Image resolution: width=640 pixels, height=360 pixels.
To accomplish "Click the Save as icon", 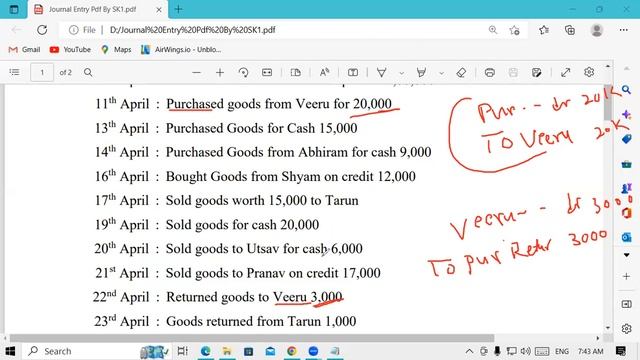I will [x=537, y=73].
